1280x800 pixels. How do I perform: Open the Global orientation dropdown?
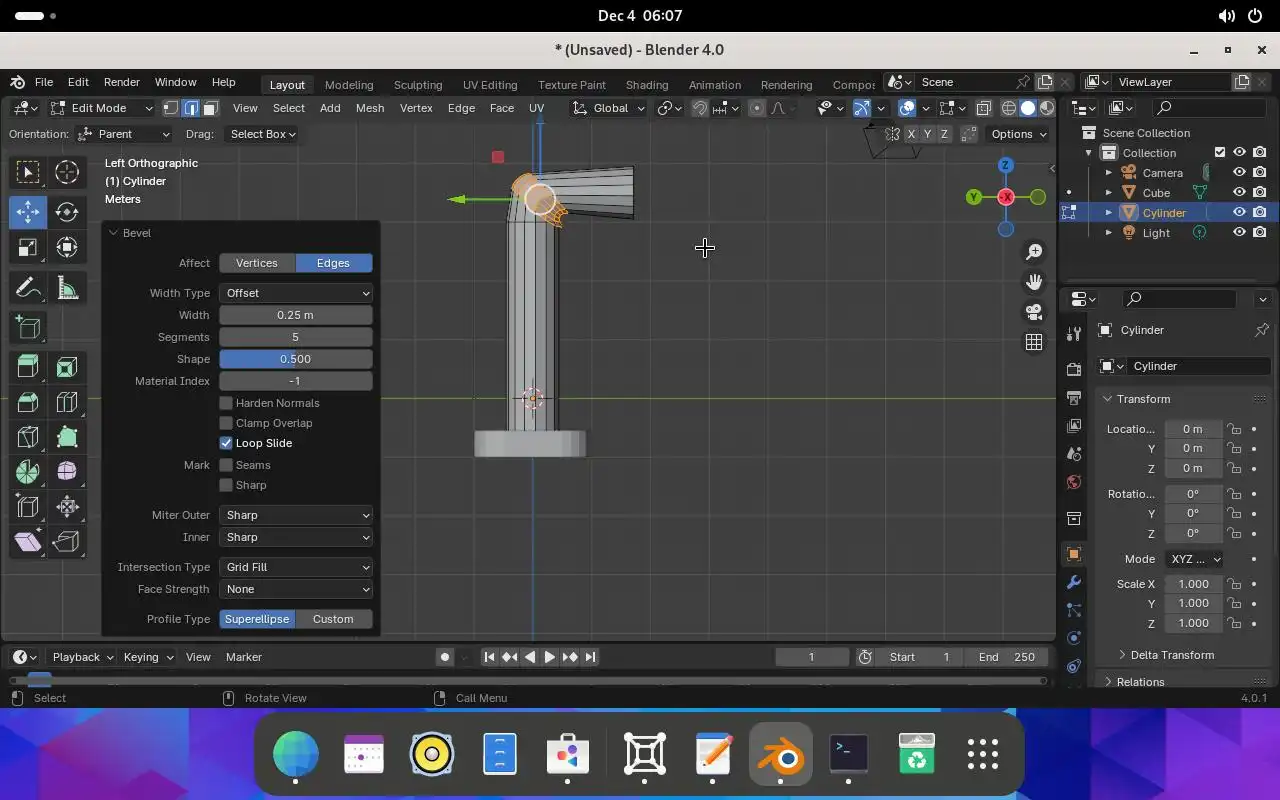[609, 108]
